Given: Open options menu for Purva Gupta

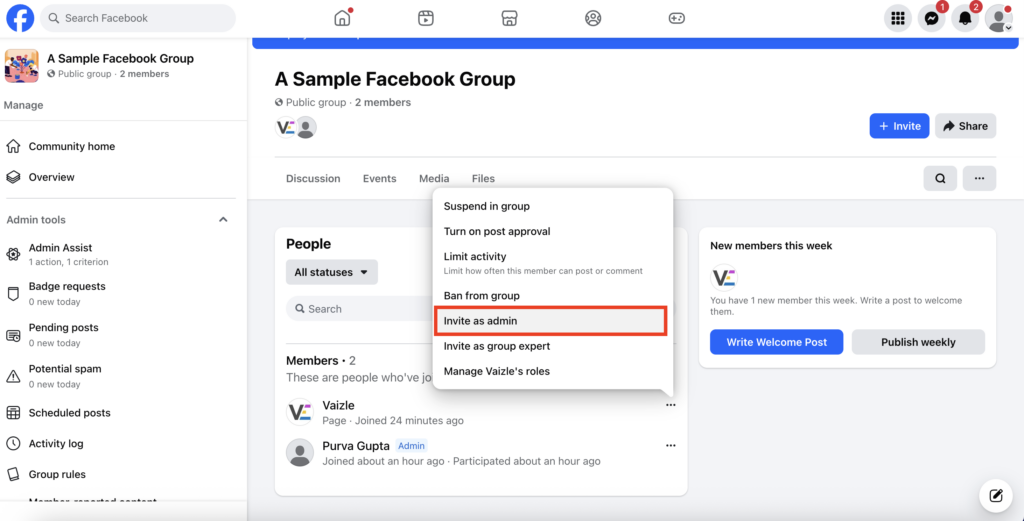Looking at the screenshot, I should (670, 446).
